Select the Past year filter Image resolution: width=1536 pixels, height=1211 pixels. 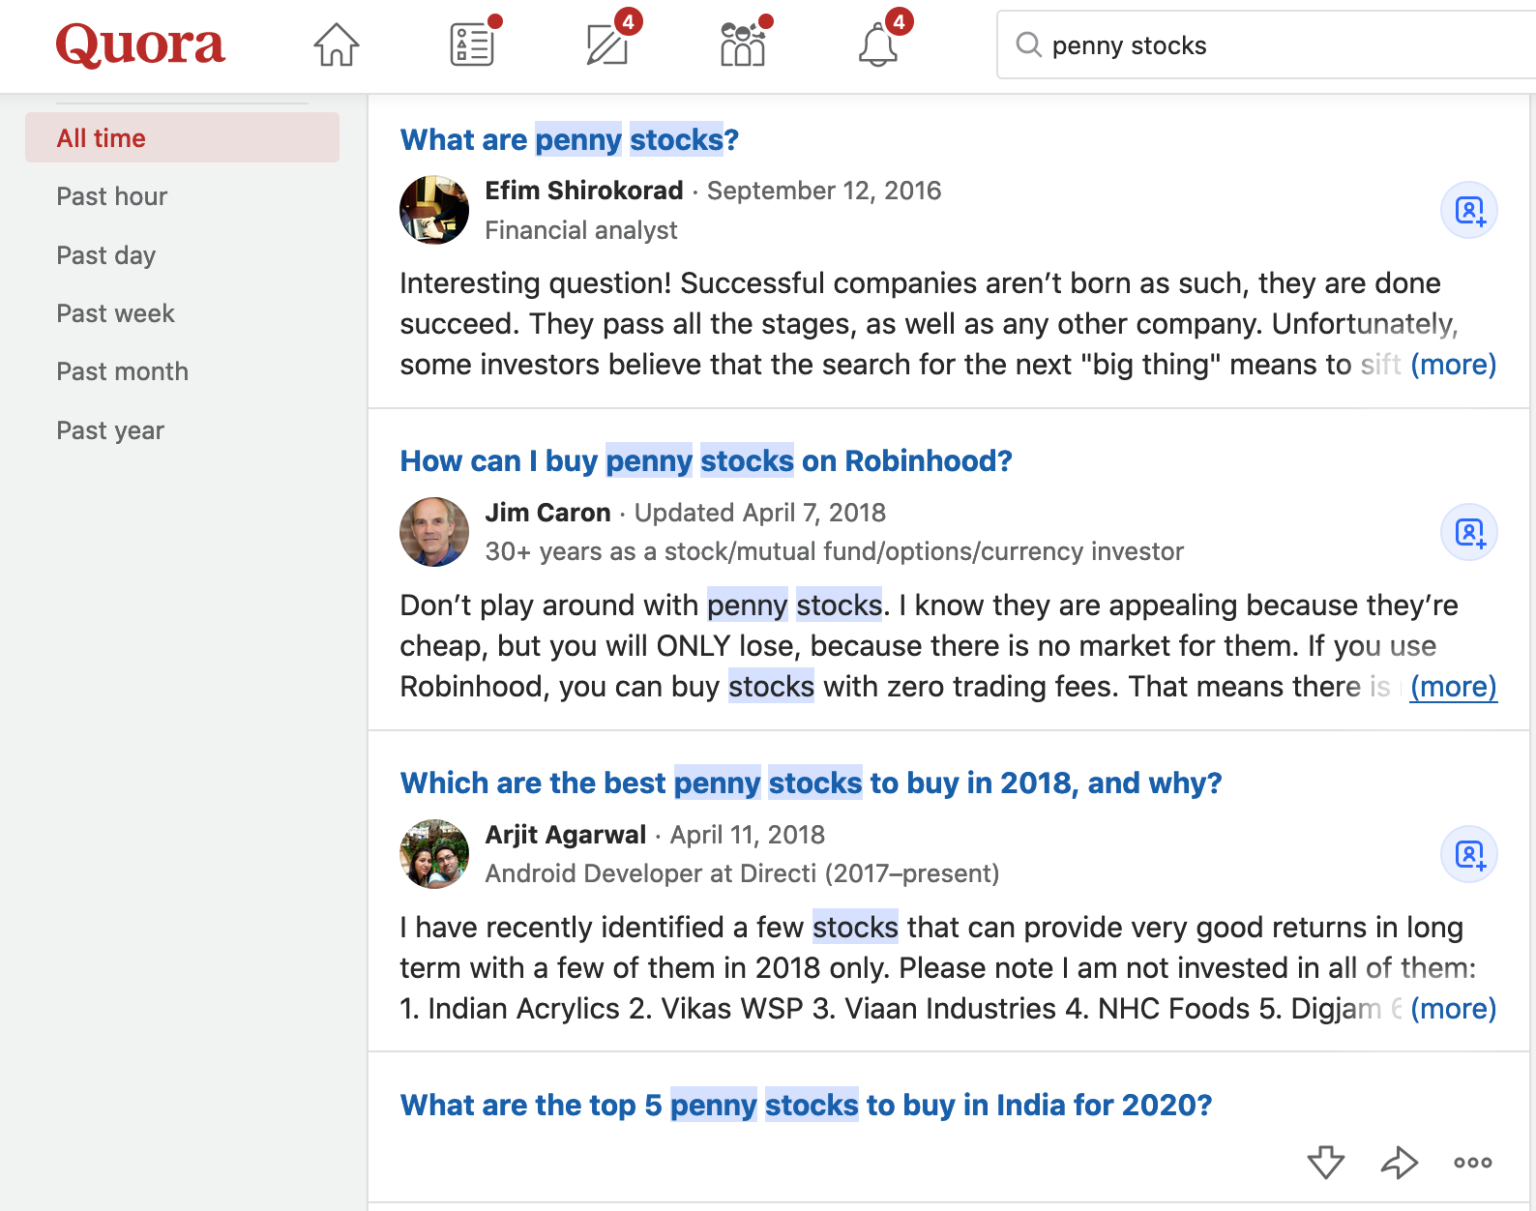(110, 430)
